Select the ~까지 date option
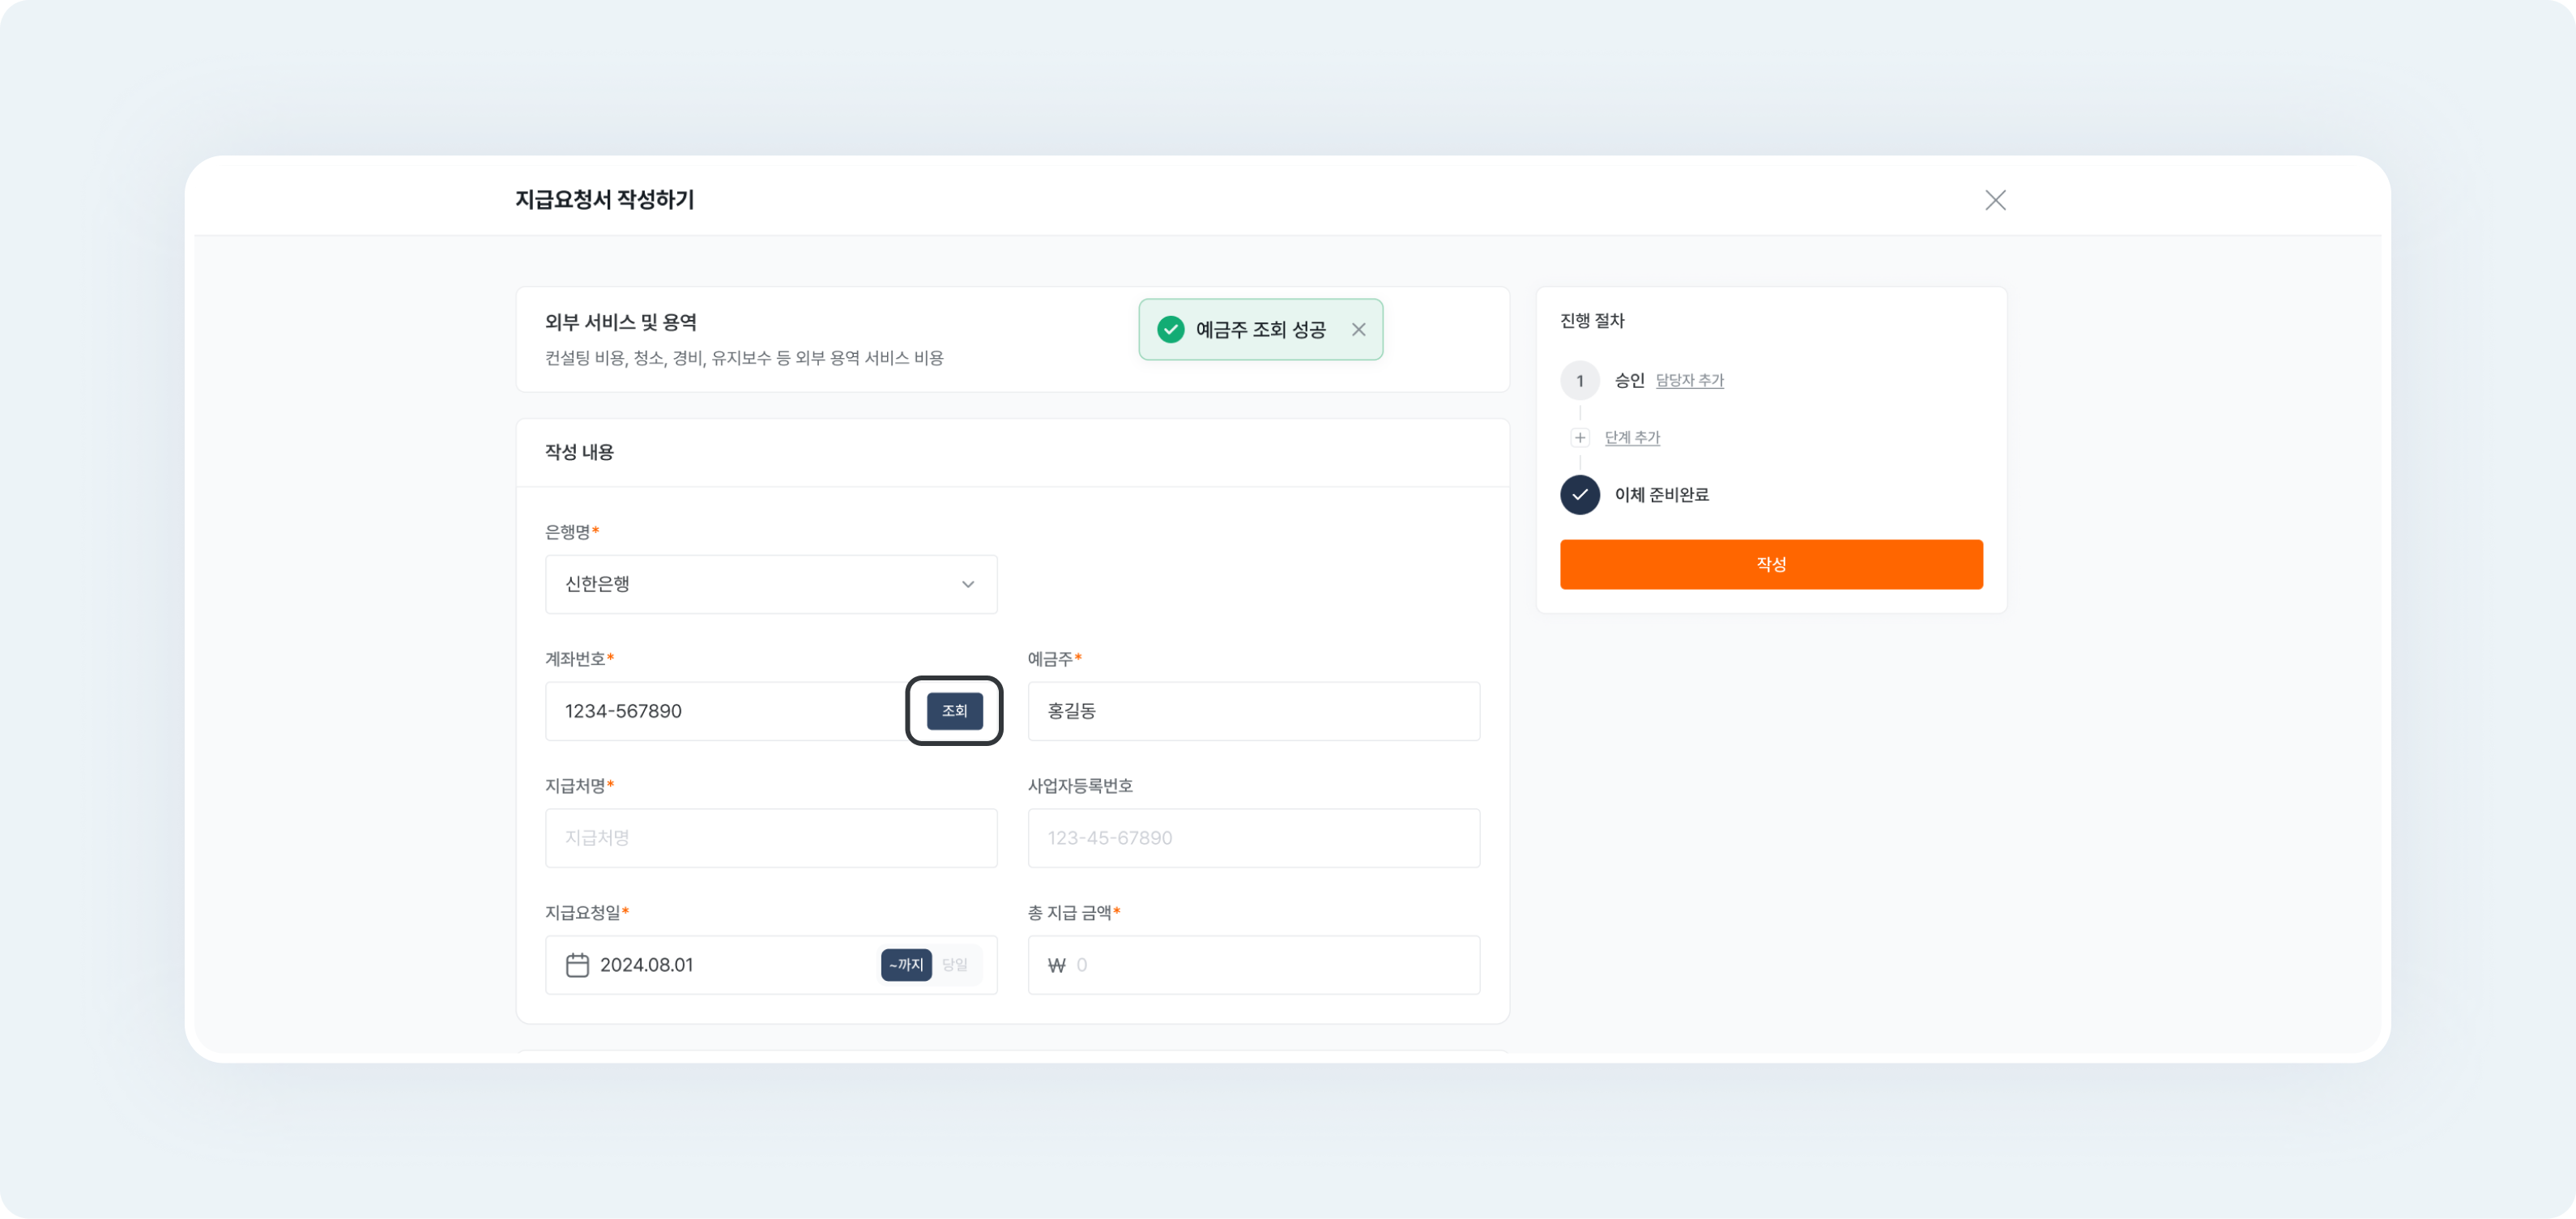 905,964
